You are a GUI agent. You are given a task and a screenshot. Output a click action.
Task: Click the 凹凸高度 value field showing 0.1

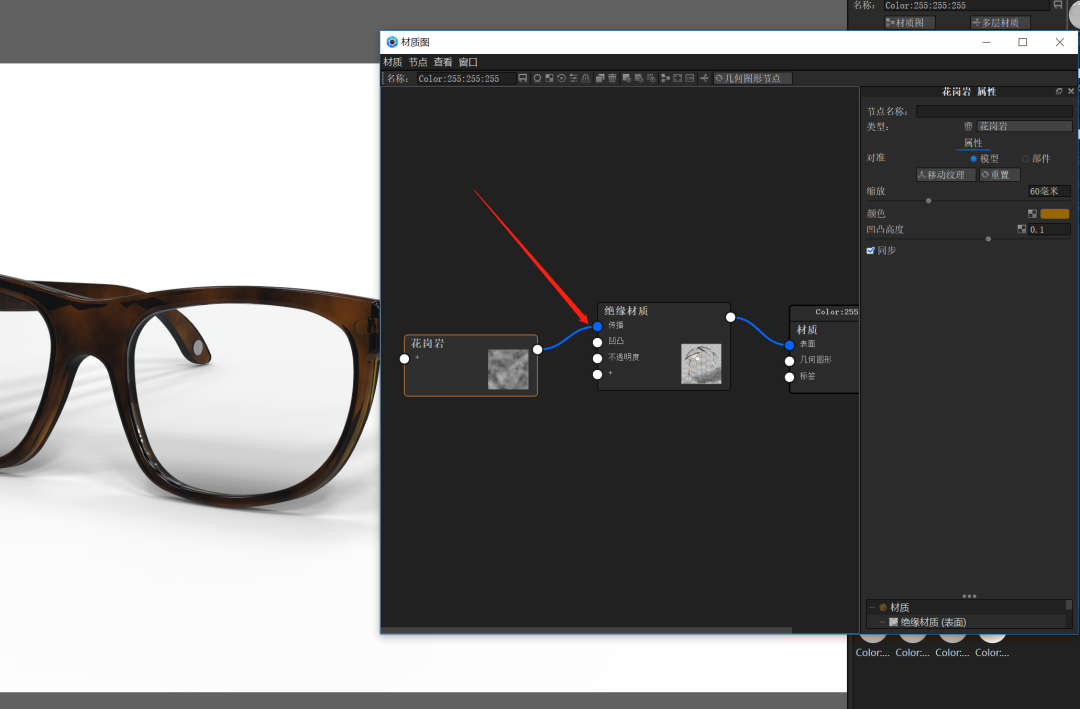(x=1049, y=229)
